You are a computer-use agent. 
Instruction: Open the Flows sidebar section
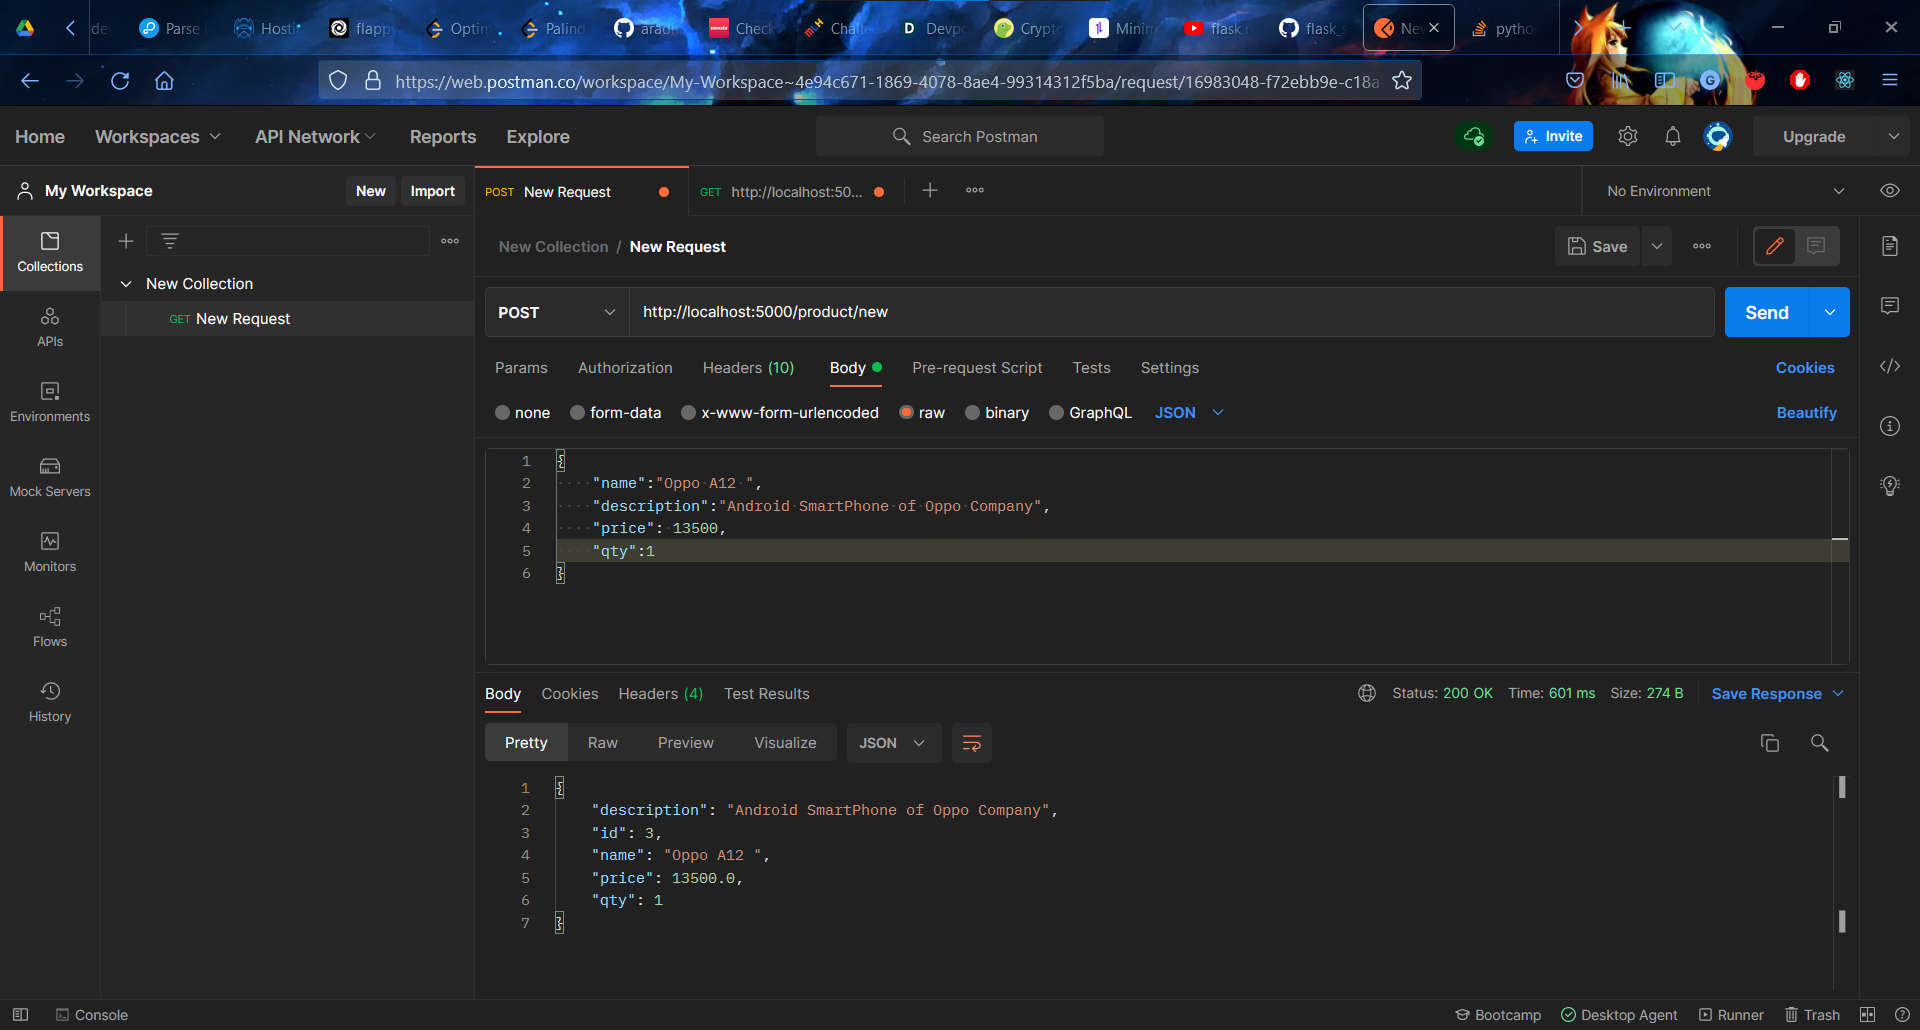click(x=50, y=627)
